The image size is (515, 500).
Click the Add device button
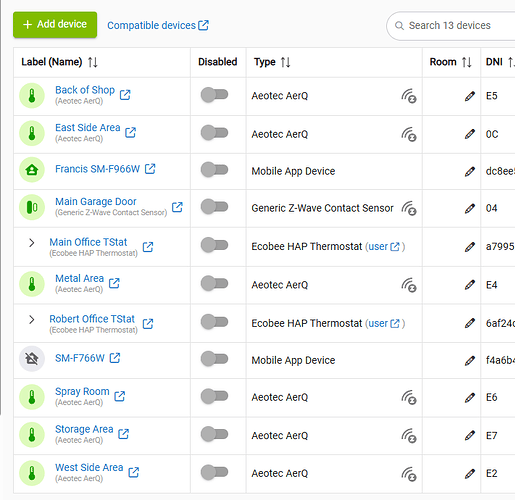pos(55,25)
